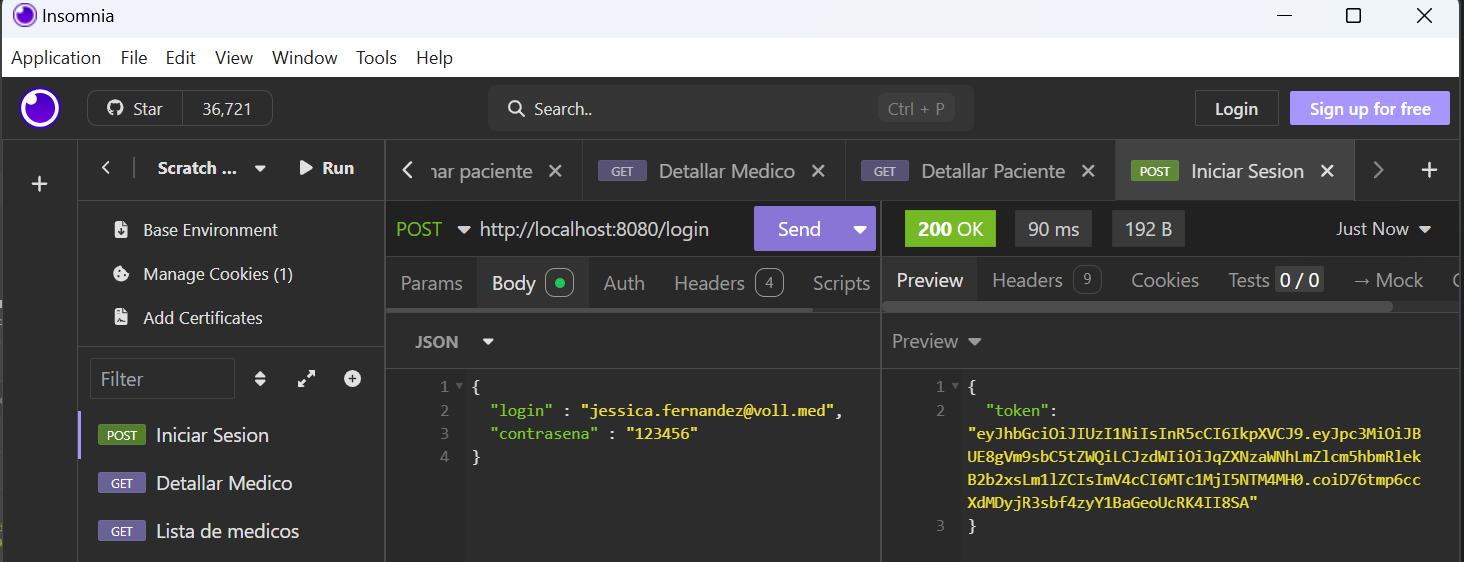Viewport: 1464px width, 562px height.
Task: Open Base Environment
Action: pyautogui.click(x=195, y=230)
